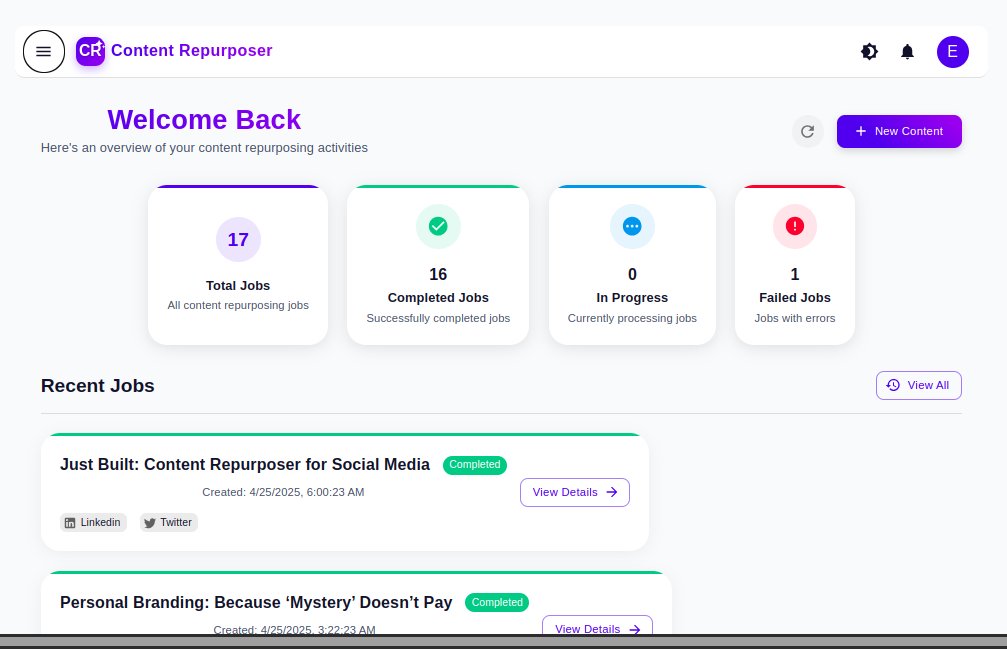Screen dimensions: 1007x649
Task: Click 'Jobs with errors' description
Action: (x=795, y=318)
